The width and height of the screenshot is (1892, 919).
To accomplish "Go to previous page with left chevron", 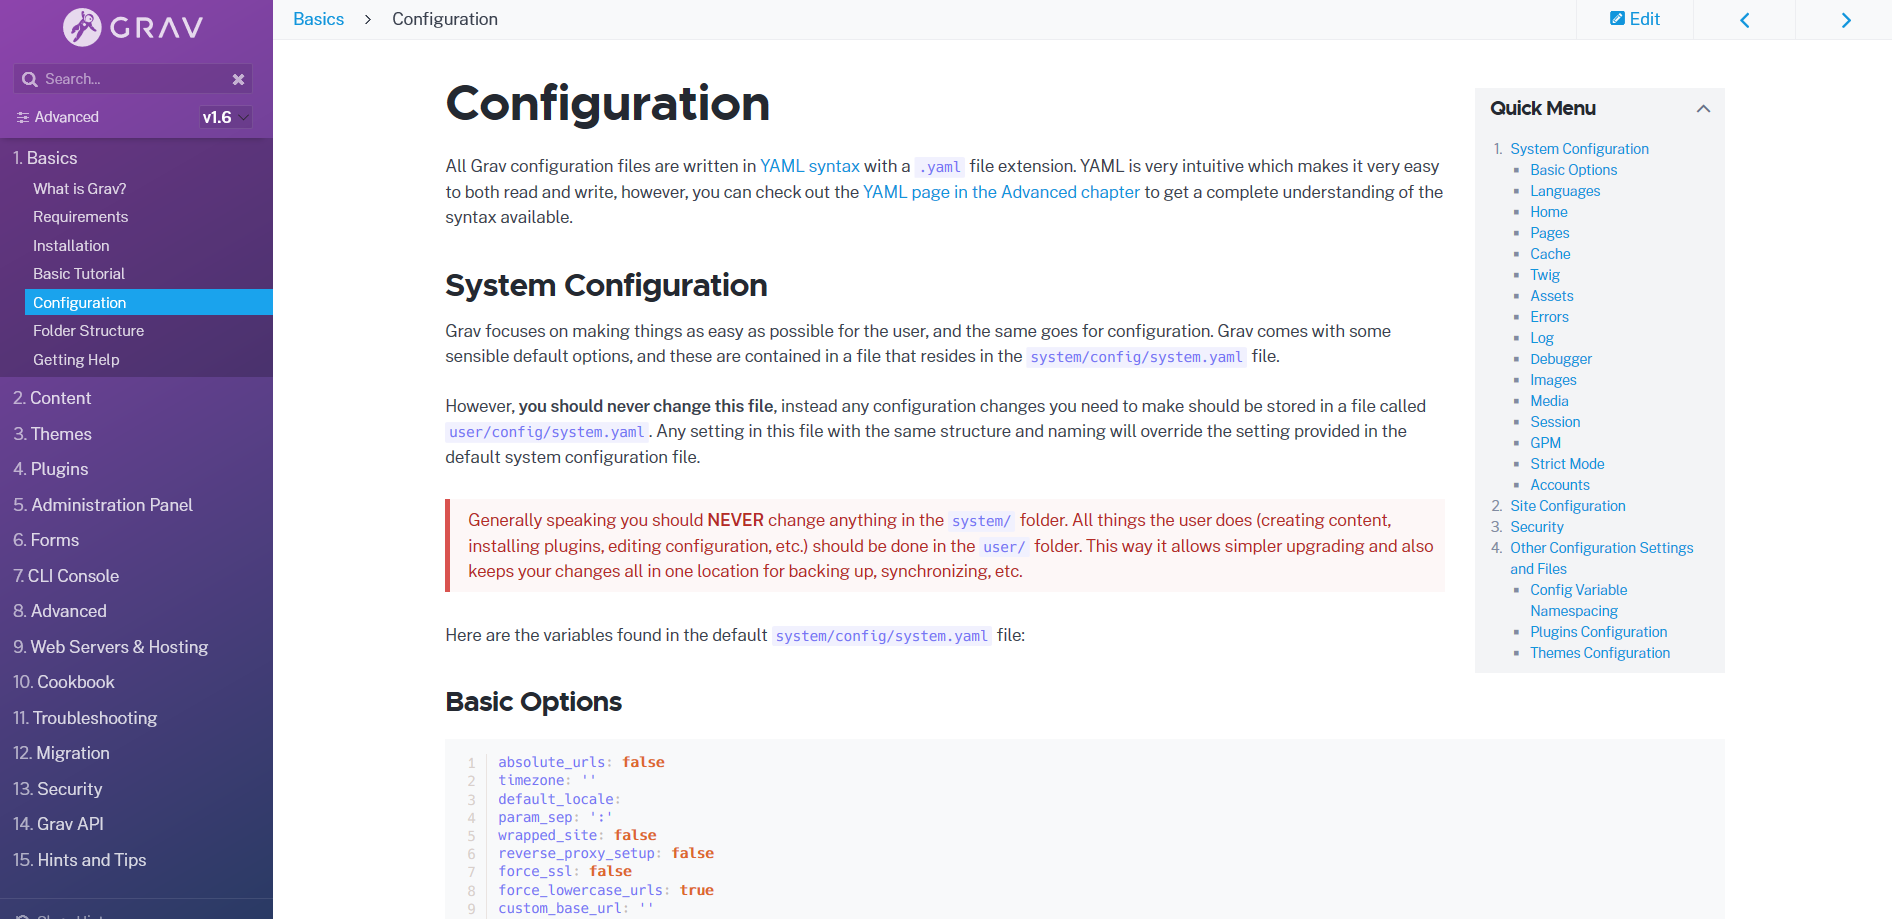I will [1744, 20].
